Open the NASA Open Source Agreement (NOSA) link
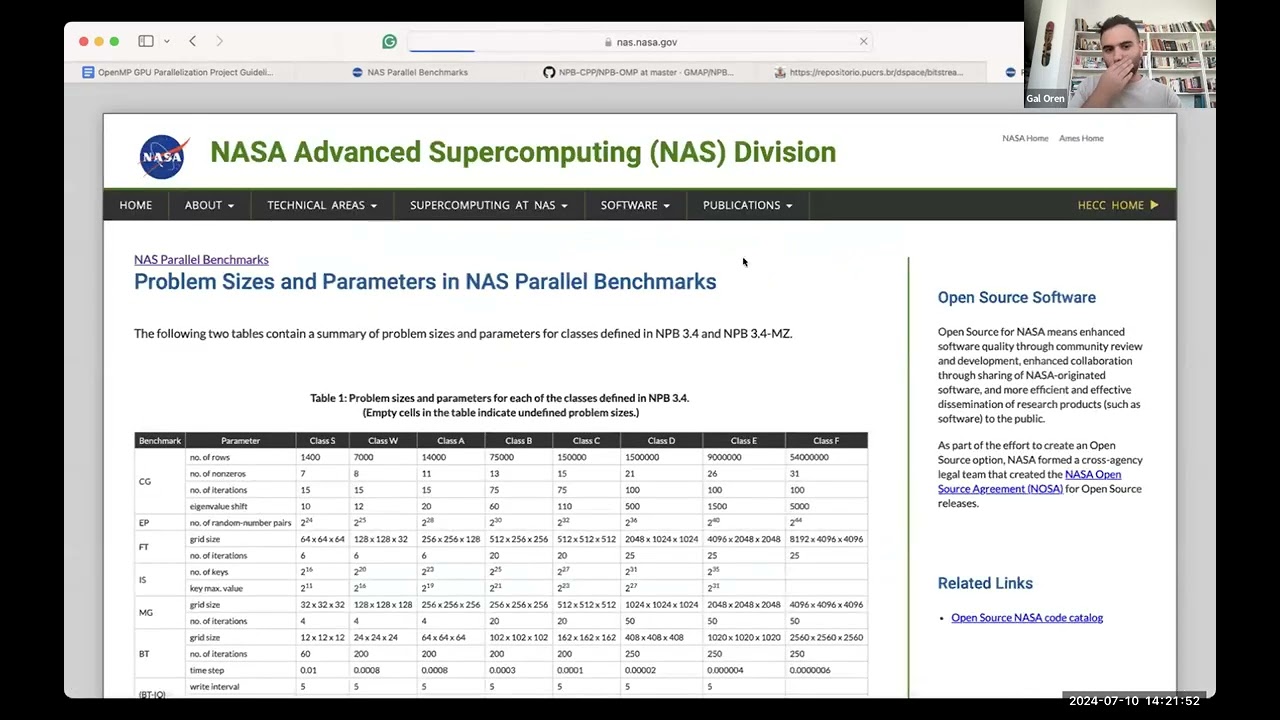 1029,482
